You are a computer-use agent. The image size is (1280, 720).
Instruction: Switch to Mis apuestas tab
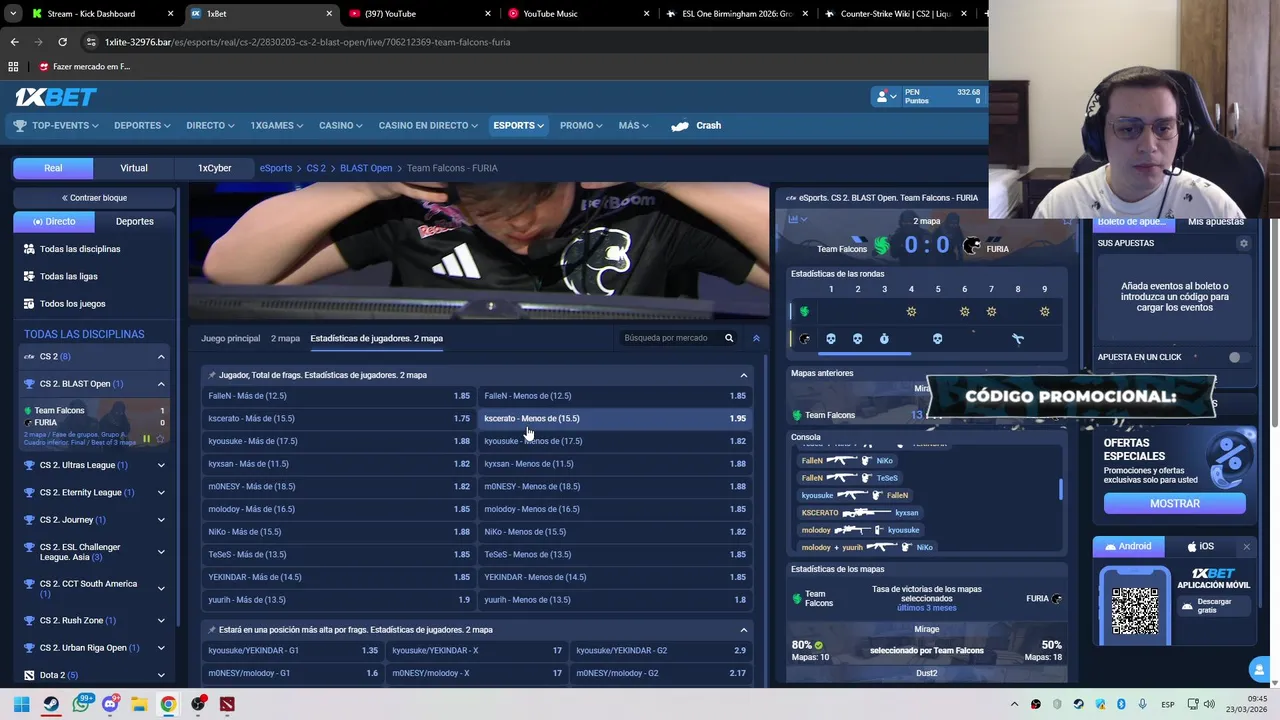[1215, 222]
